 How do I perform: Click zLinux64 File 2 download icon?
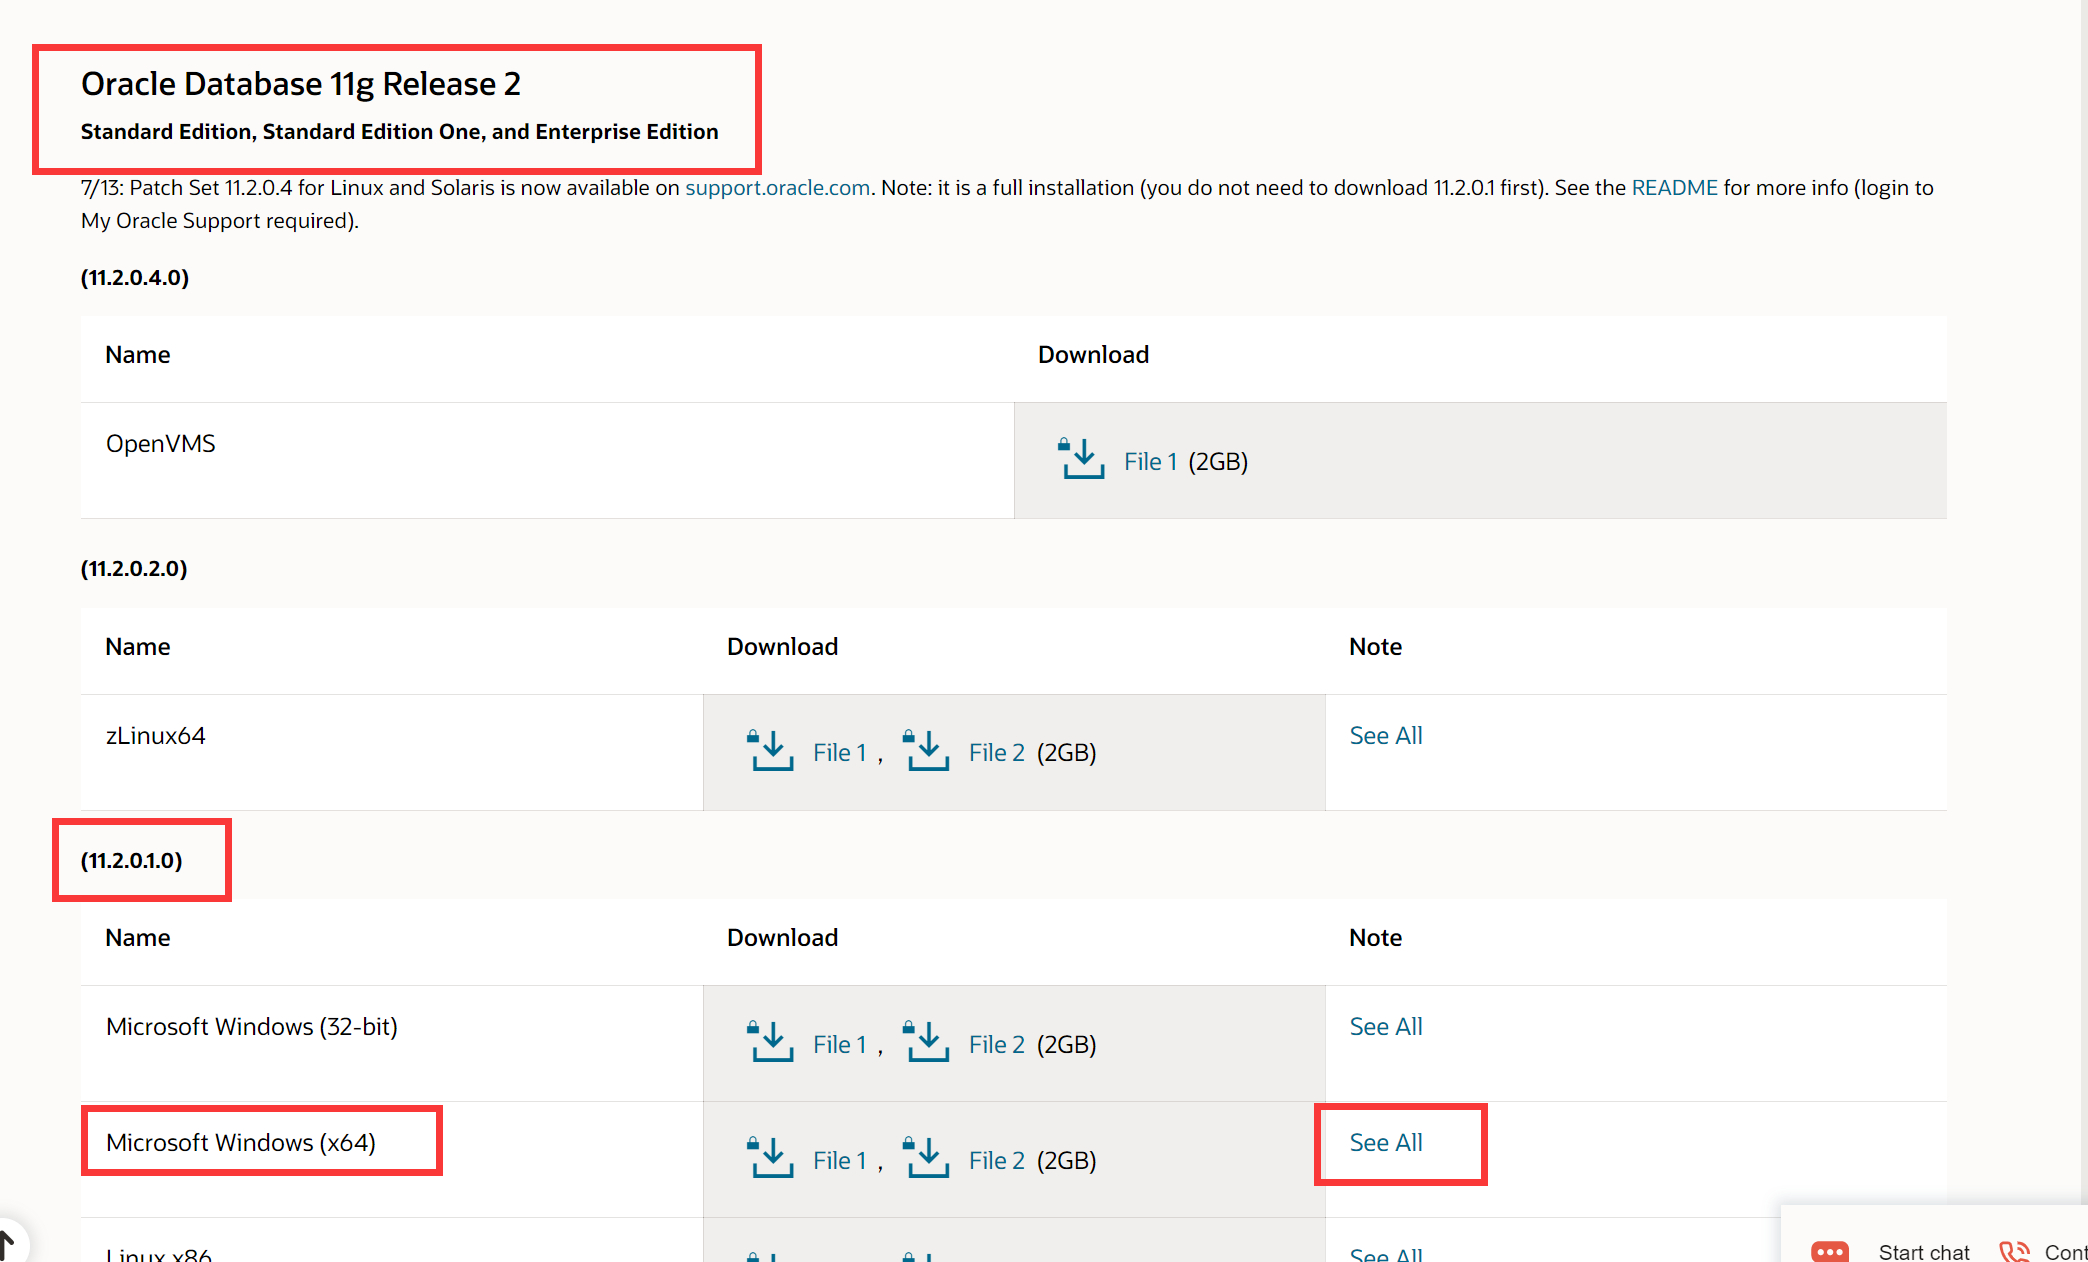(926, 750)
